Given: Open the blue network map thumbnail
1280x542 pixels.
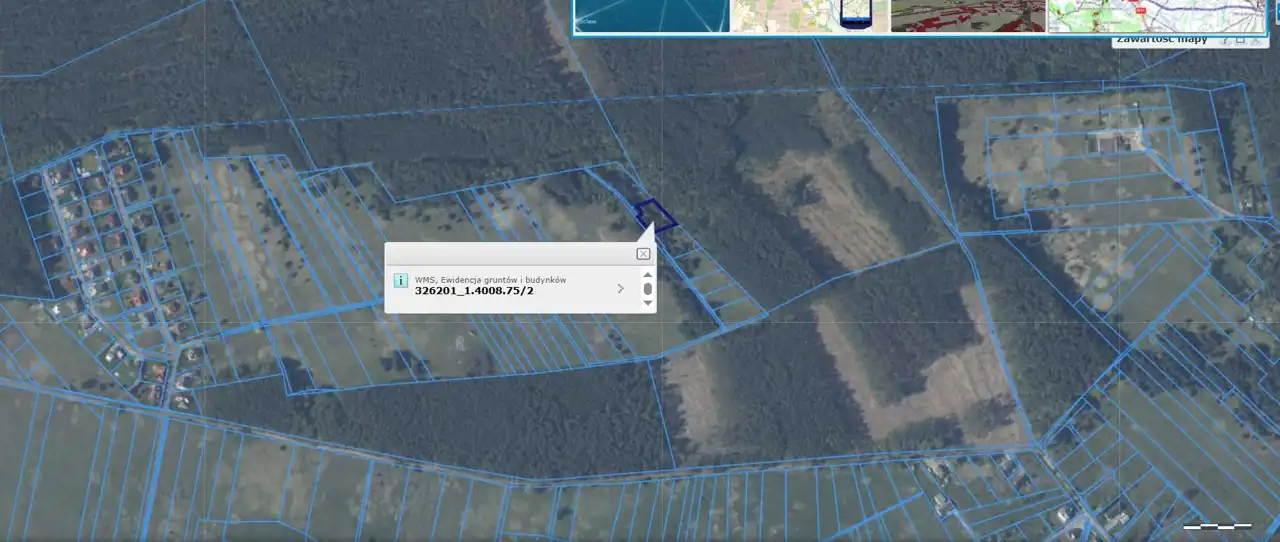Looking at the screenshot, I should [x=651, y=16].
